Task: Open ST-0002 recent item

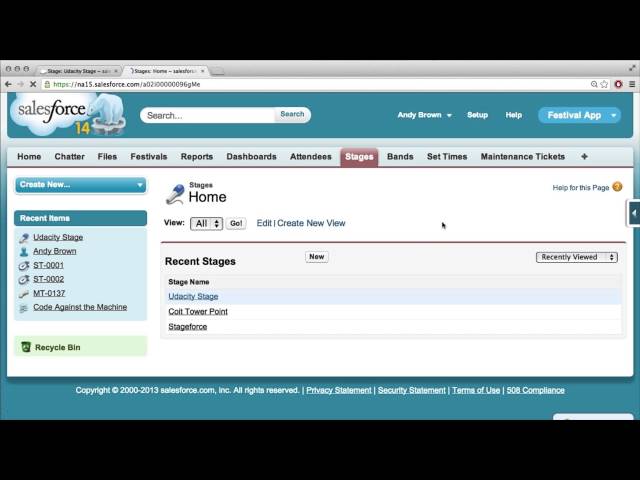Action: [x=49, y=279]
